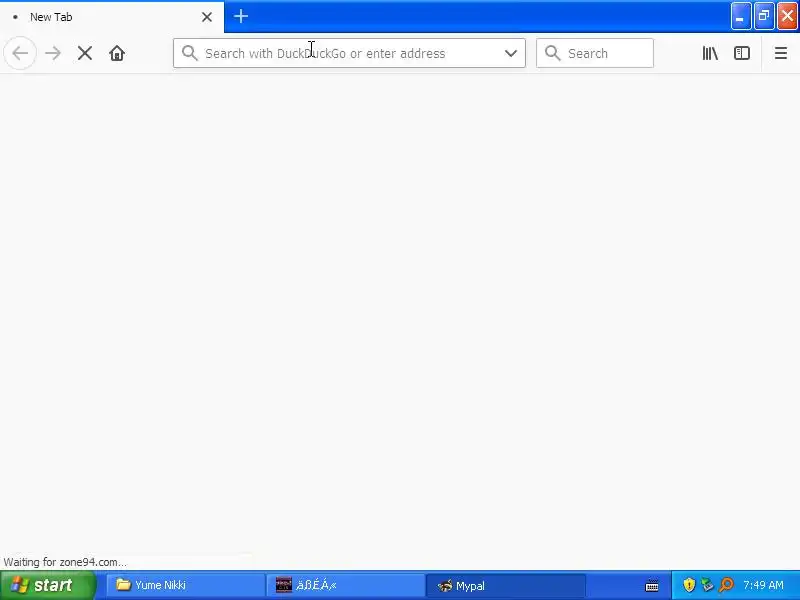Viewport: 800px width, 600px height.
Task: Select the Mypal taskbar button
Action: point(505,585)
